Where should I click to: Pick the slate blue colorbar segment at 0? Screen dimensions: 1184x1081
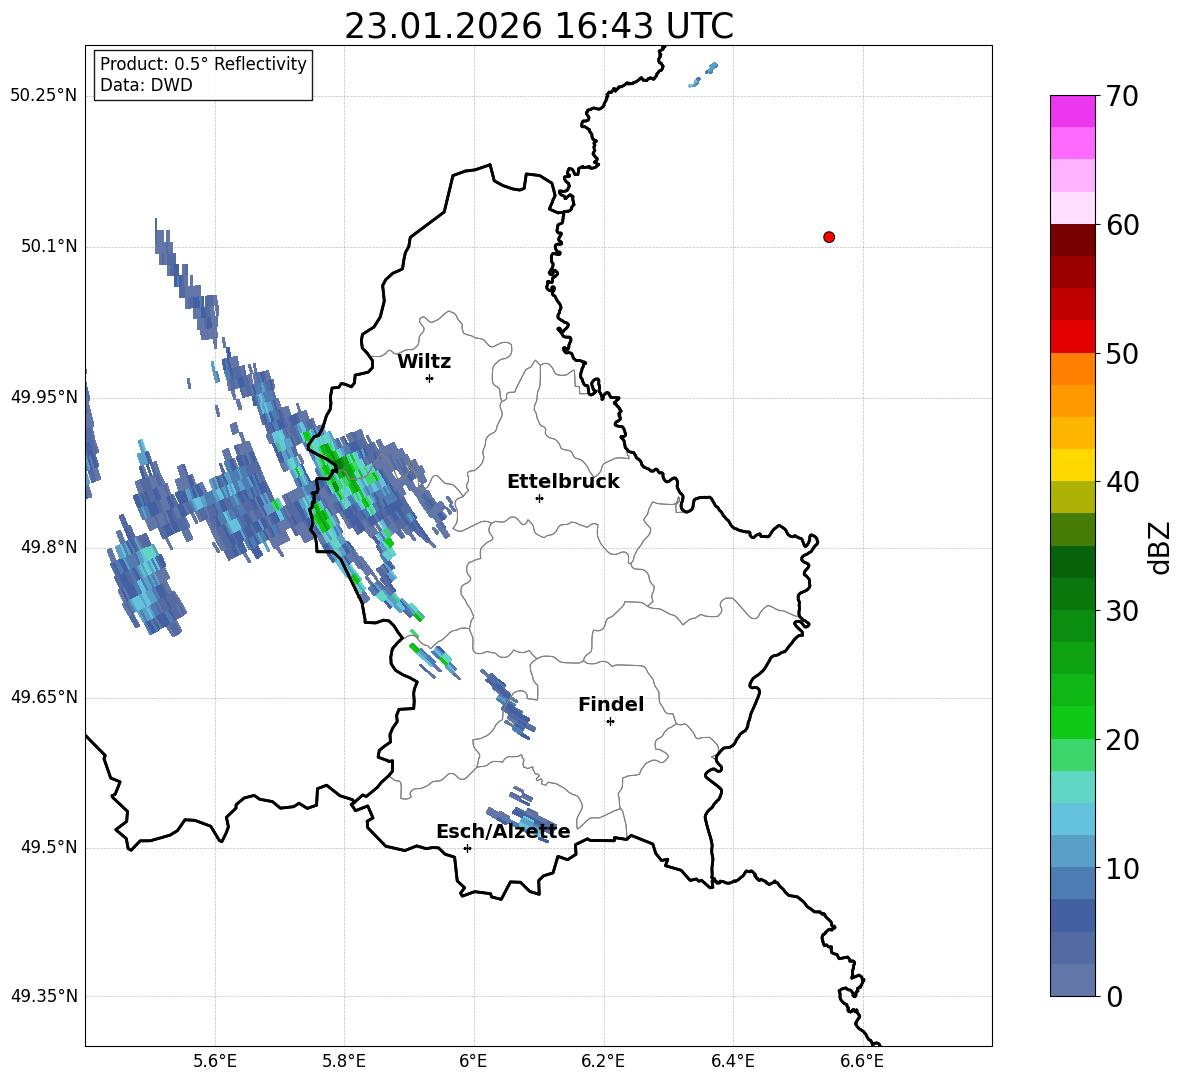click(1072, 980)
